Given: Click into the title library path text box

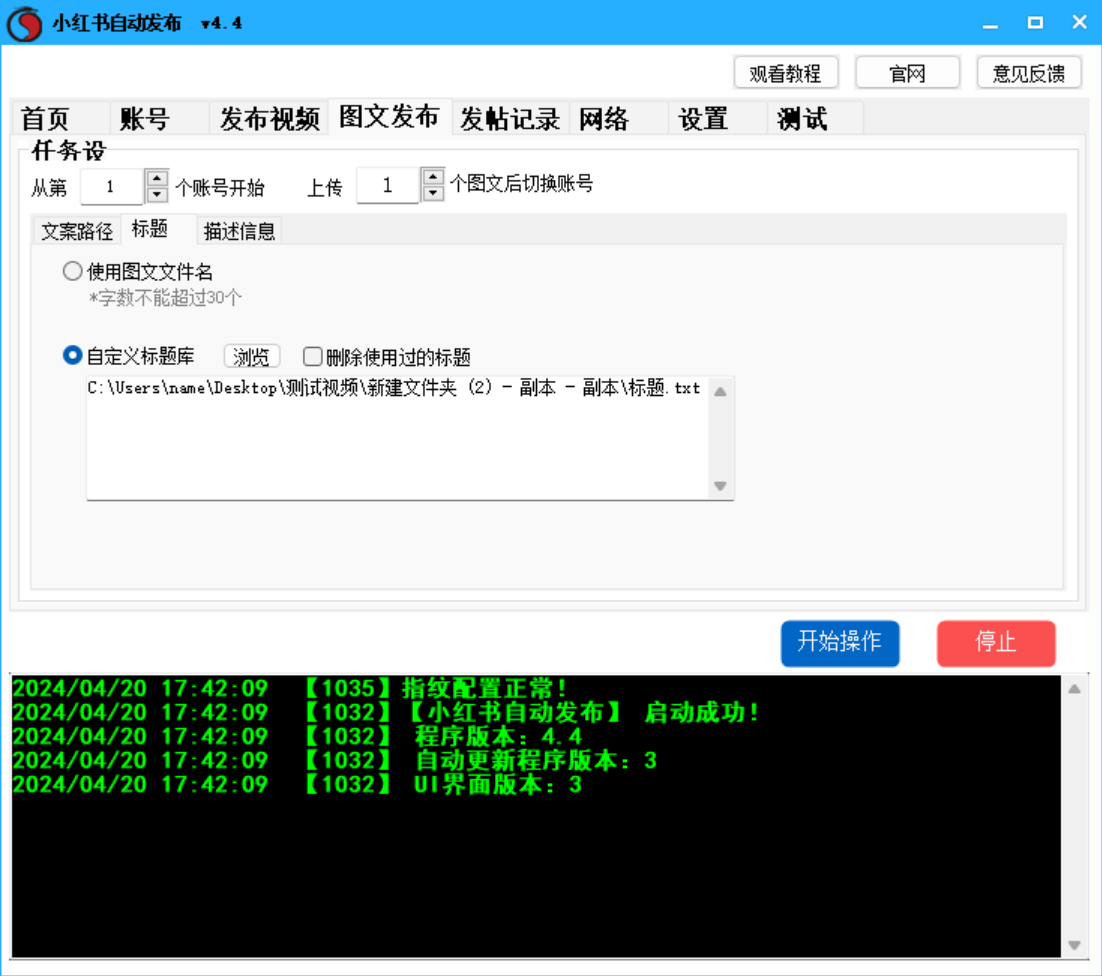Looking at the screenshot, I should [x=397, y=438].
